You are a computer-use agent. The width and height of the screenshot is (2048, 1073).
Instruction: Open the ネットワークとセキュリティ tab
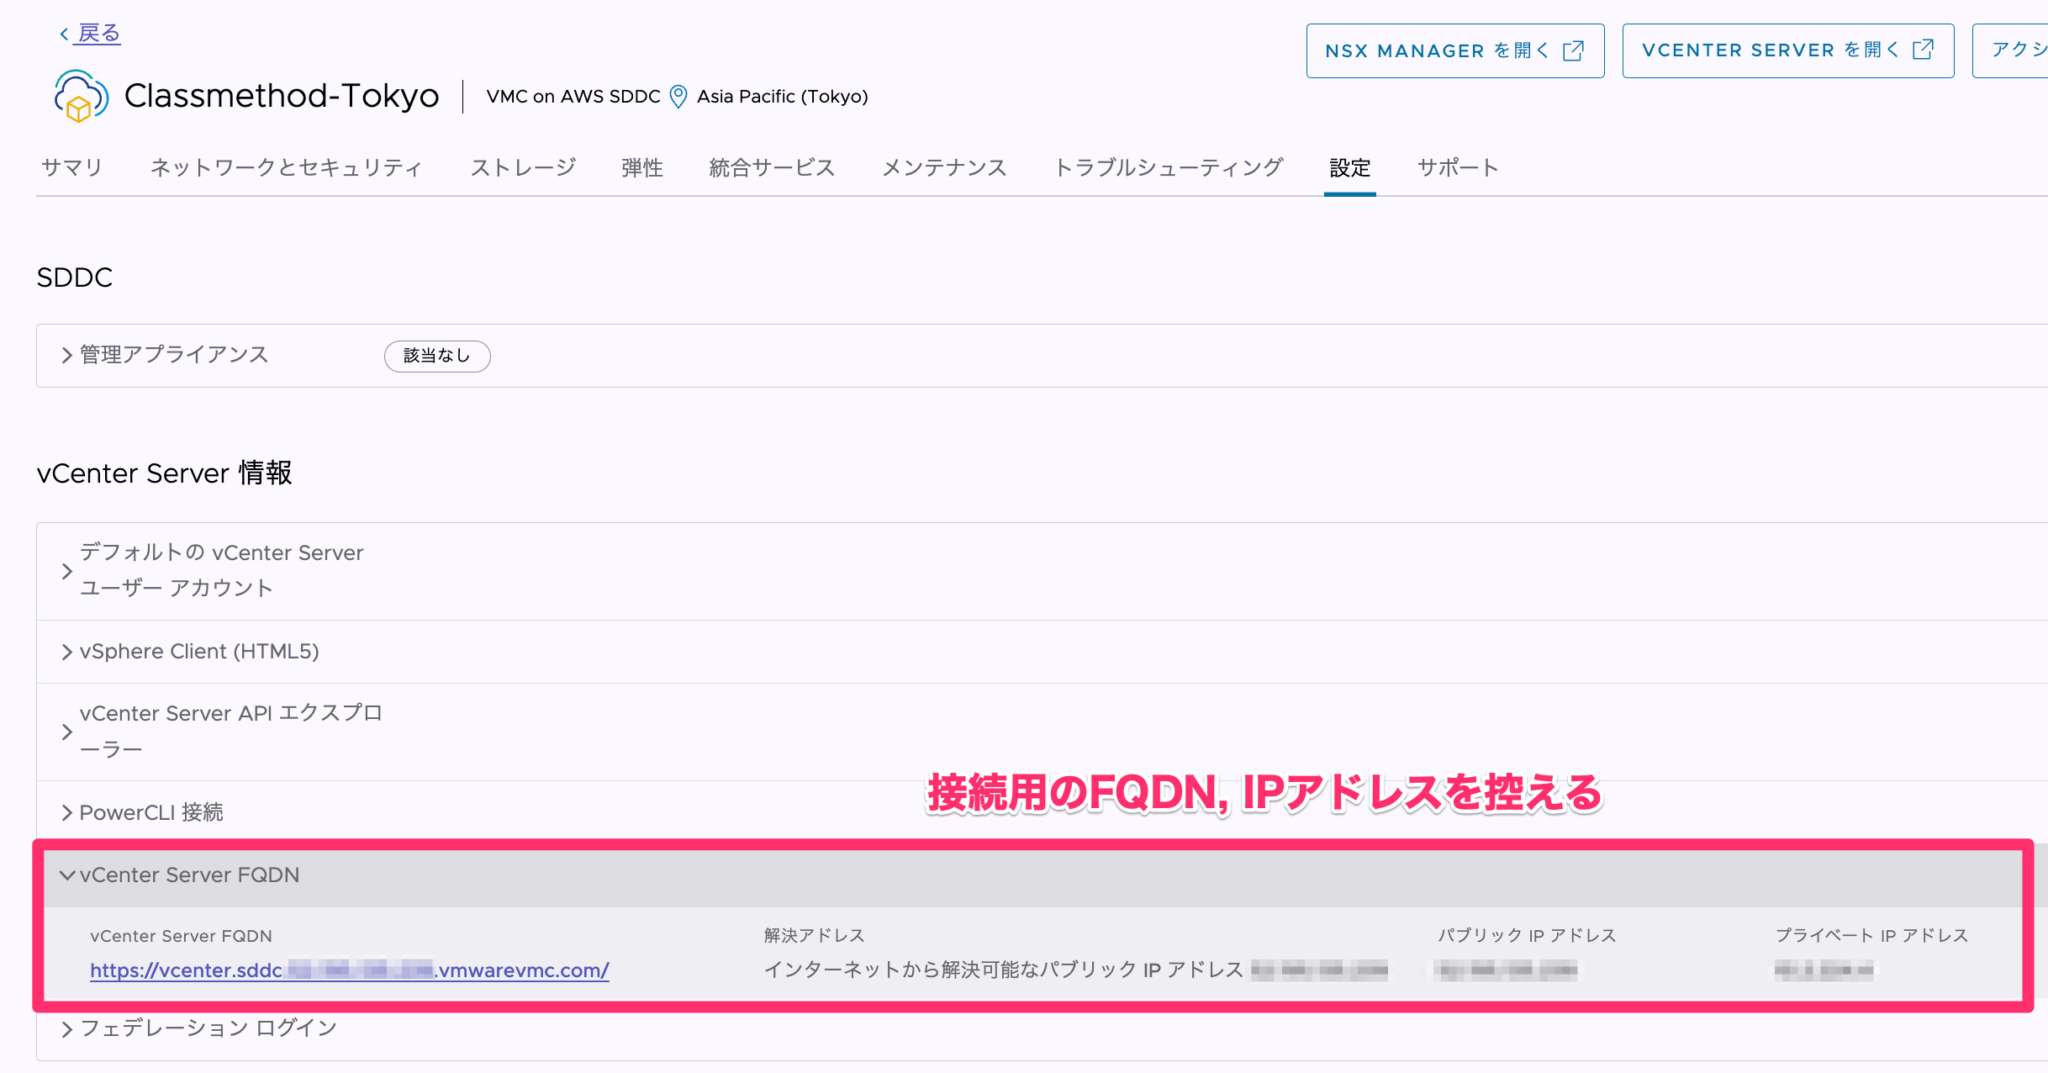286,168
